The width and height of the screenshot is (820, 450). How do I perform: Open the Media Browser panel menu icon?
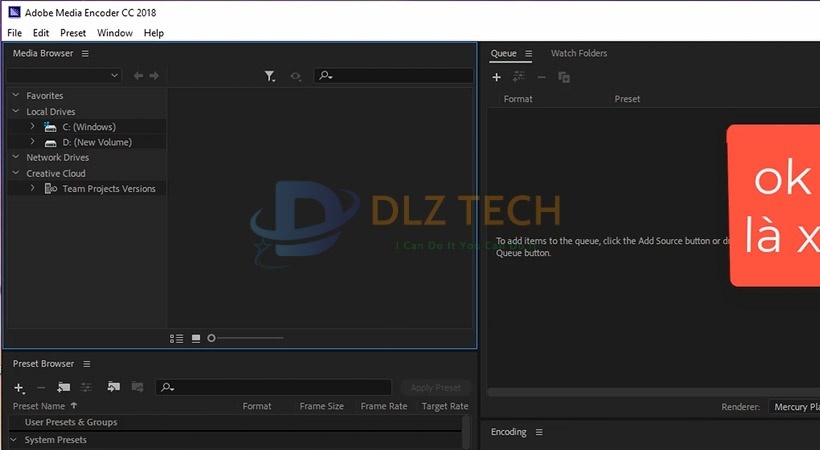(x=85, y=54)
